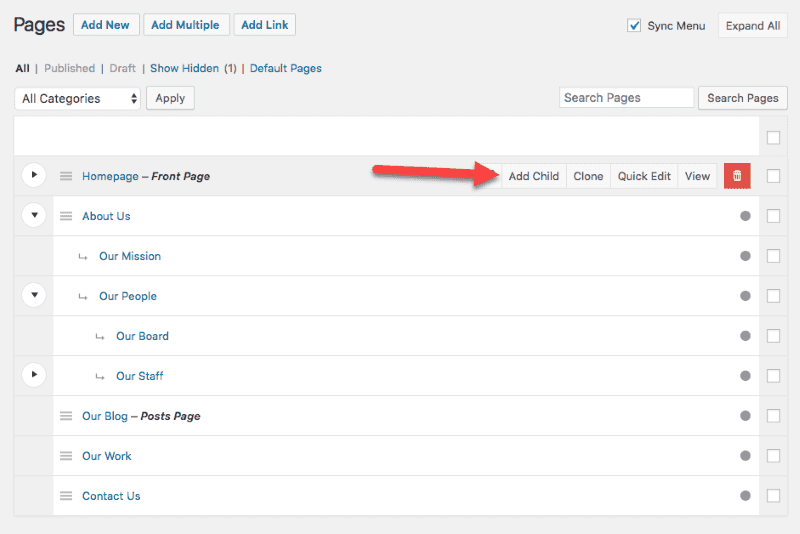Collapse the About Us page tree
Image resolution: width=800 pixels, height=534 pixels.
(x=34, y=215)
